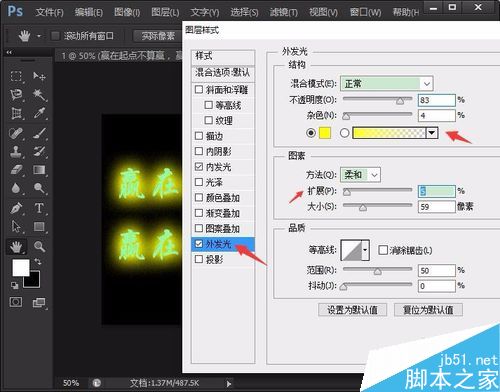This screenshot has width=500, height=392.
Task: Enable 滚动所有窗口 checkbox
Action: [55, 36]
